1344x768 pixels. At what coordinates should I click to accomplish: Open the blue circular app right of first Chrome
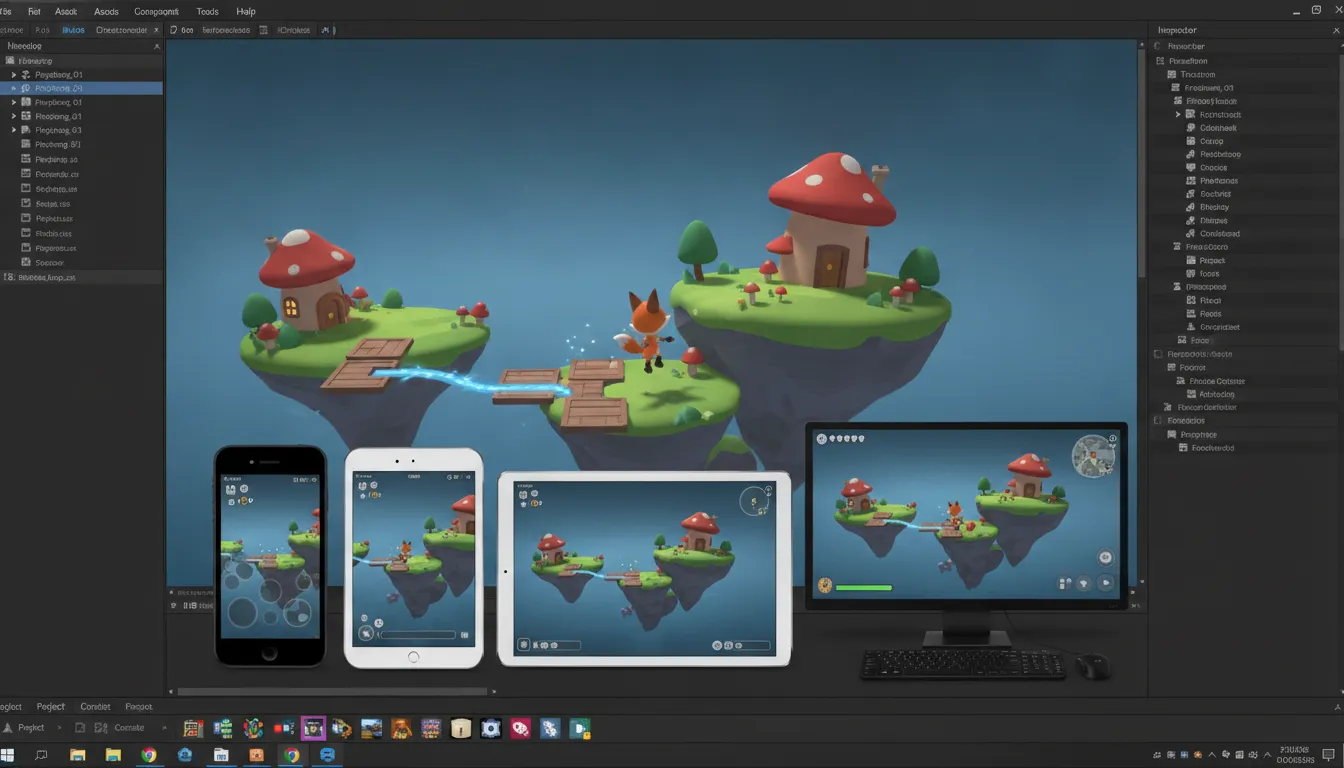point(185,755)
